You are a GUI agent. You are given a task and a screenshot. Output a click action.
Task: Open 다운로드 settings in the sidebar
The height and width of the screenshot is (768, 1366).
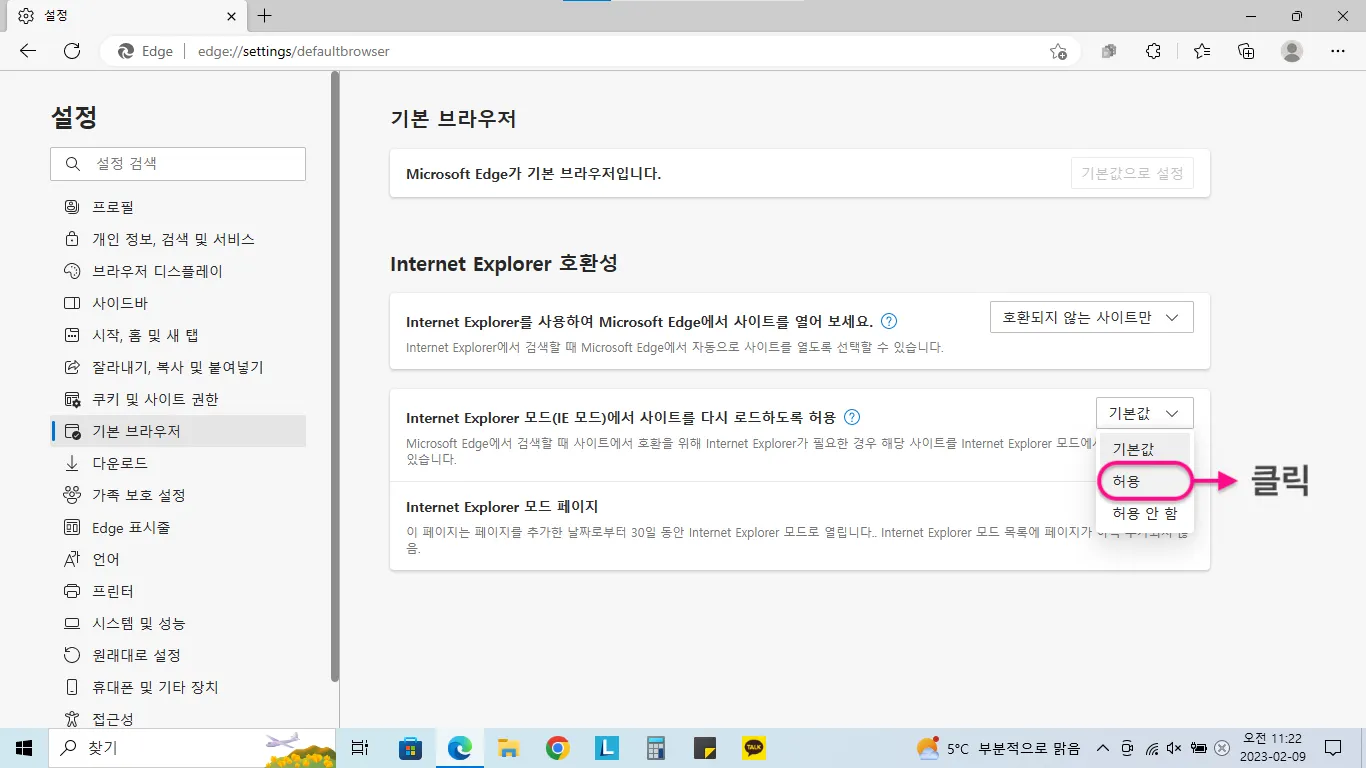pos(178,463)
